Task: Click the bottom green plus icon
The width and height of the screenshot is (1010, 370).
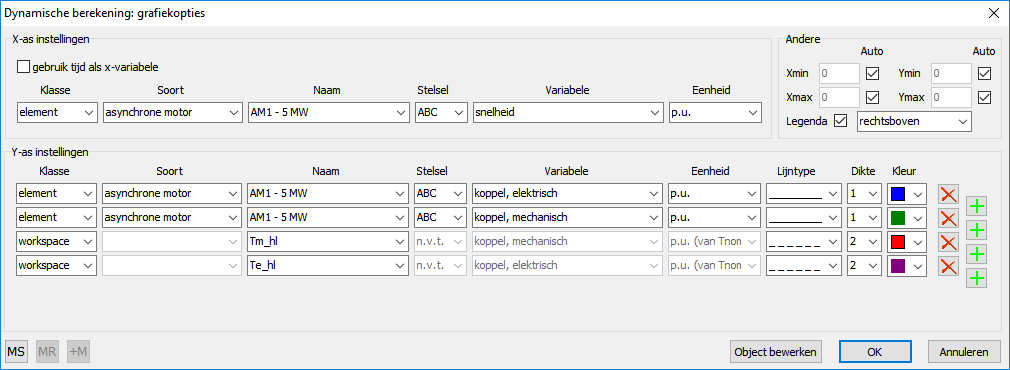Action: pos(977,278)
